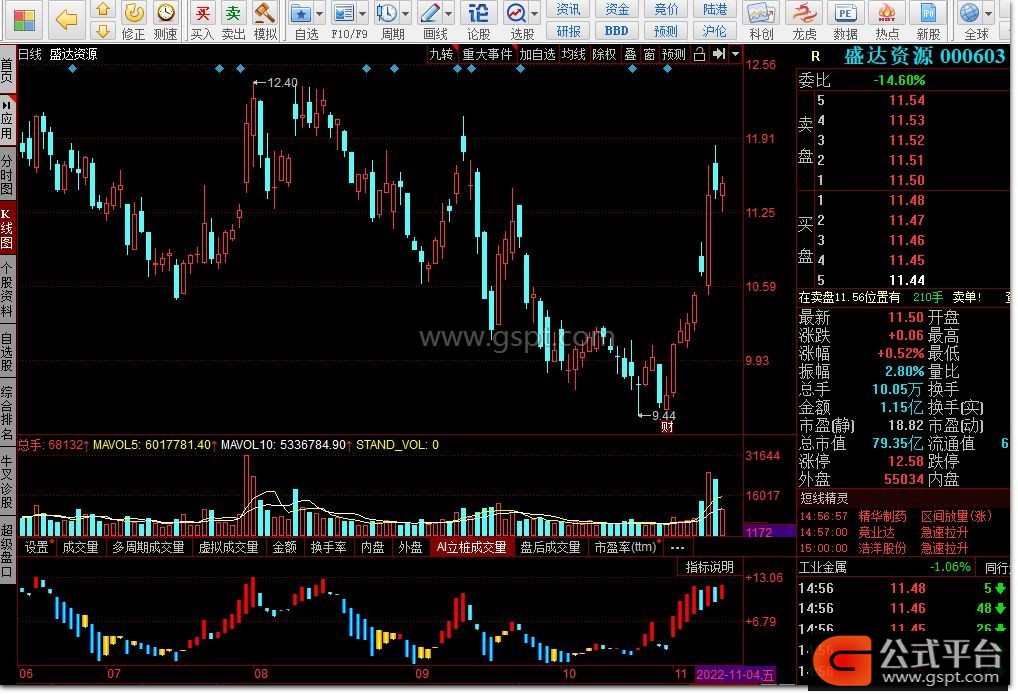The height and width of the screenshot is (694, 1018).
Task: Open the 首页 home side tab
Action: (x=7, y=71)
